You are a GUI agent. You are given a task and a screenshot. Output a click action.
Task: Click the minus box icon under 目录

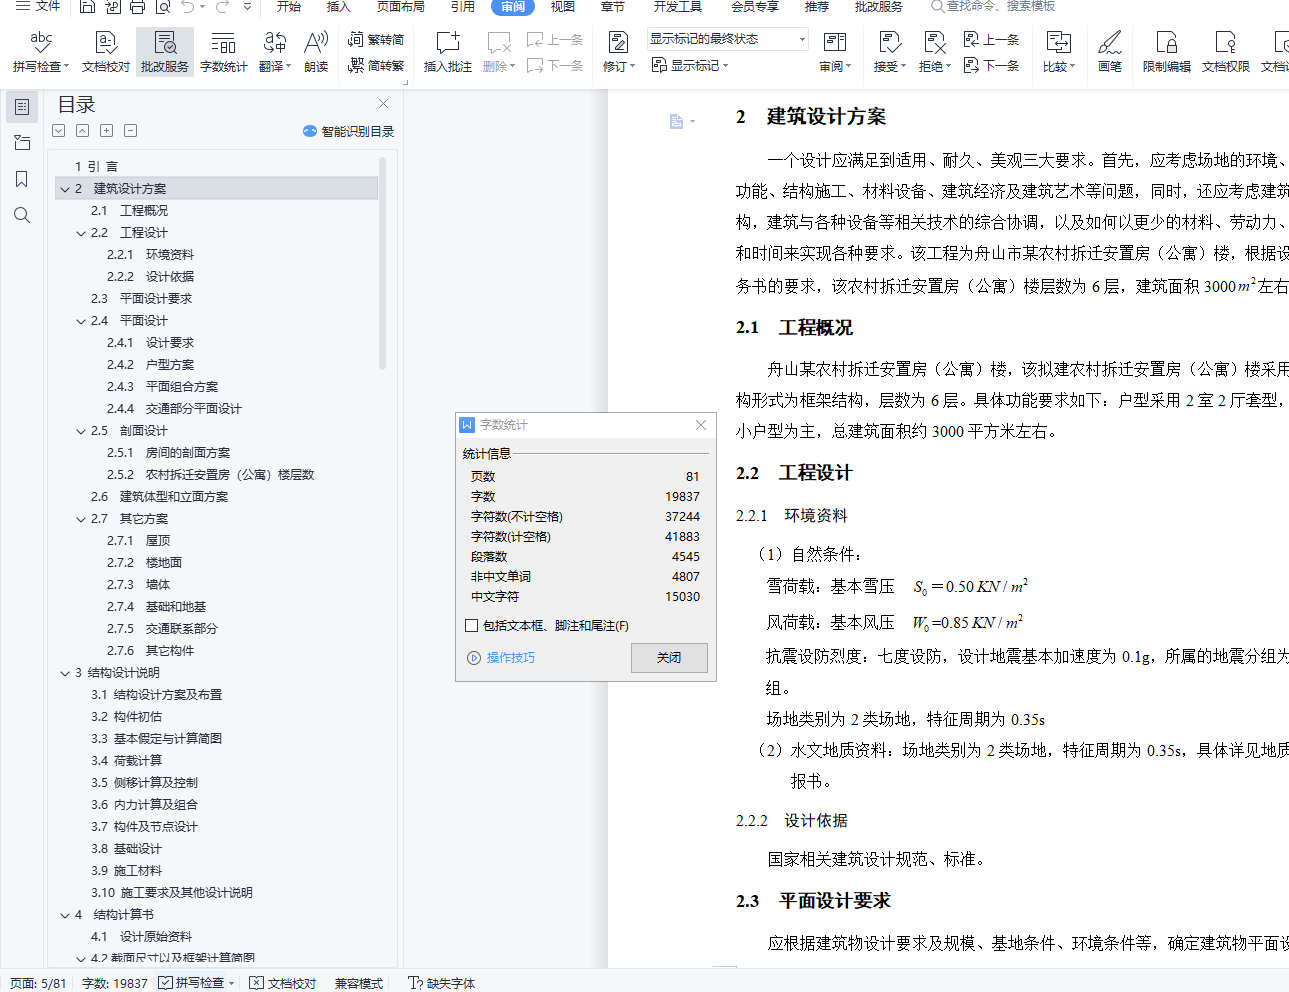pyautogui.click(x=131, y=131)
